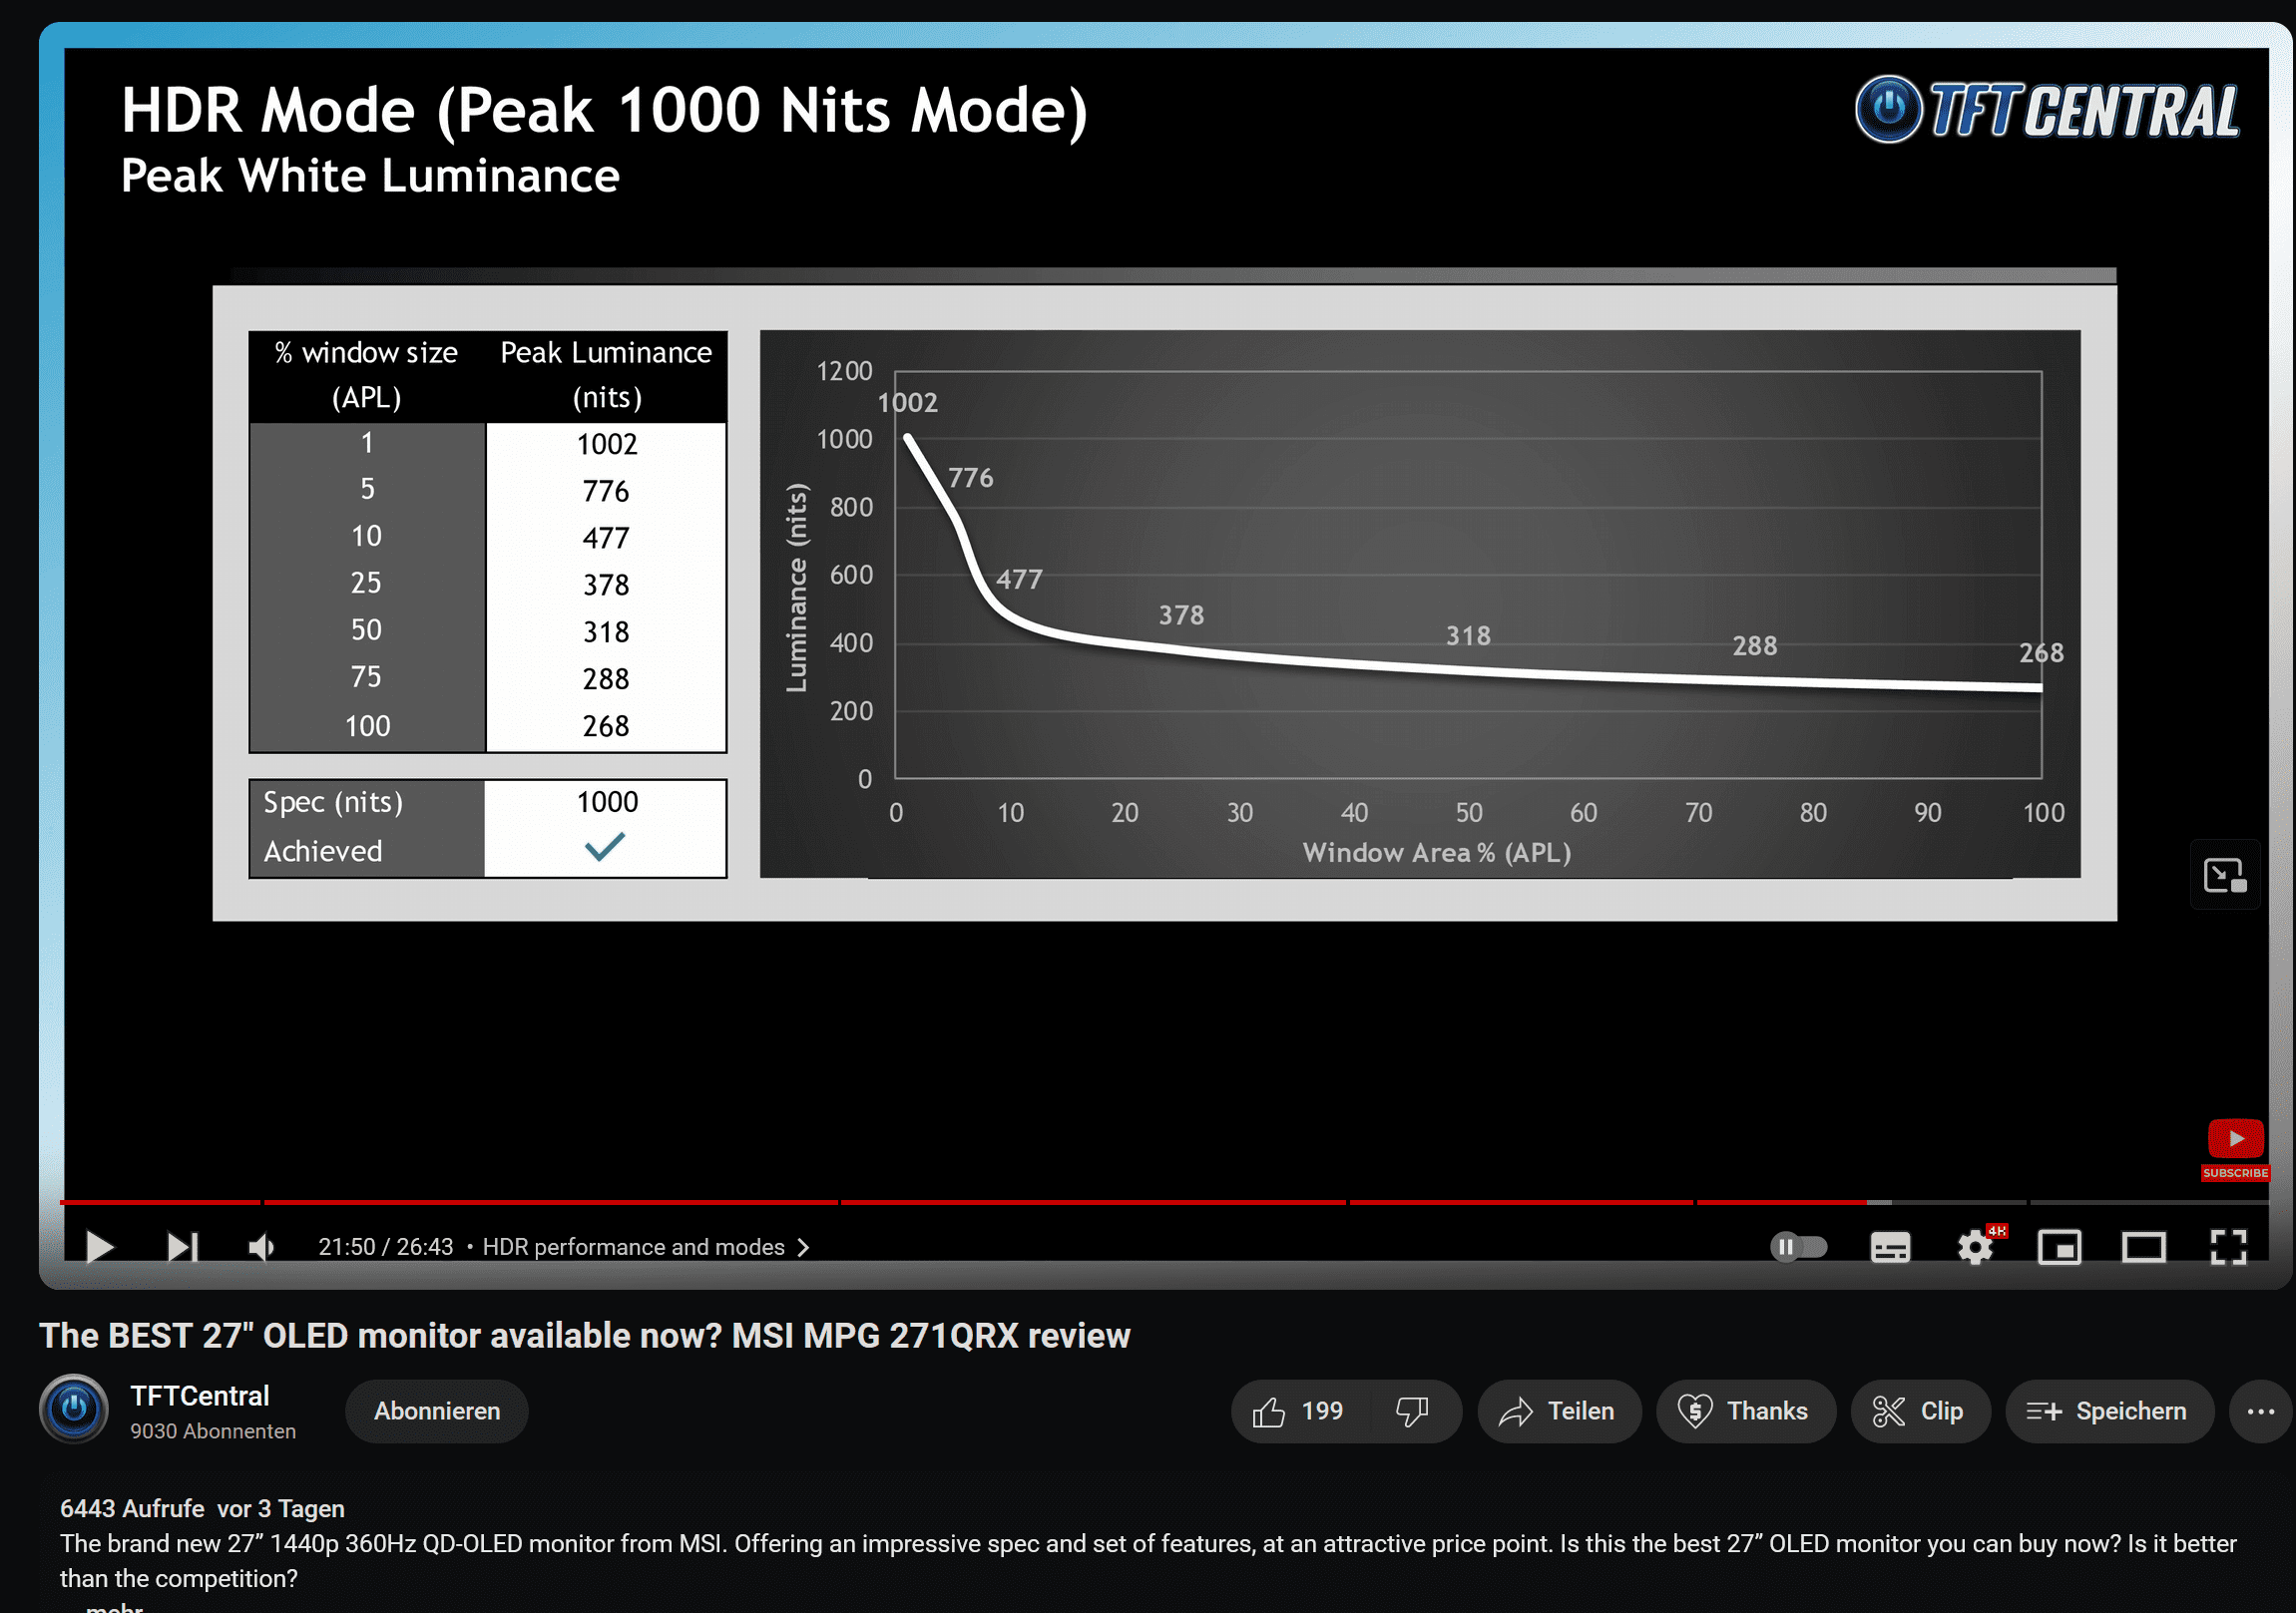Open the TFTCentral channel avatar
Screen dimensions: 2296x1613
coord(74,1409)
